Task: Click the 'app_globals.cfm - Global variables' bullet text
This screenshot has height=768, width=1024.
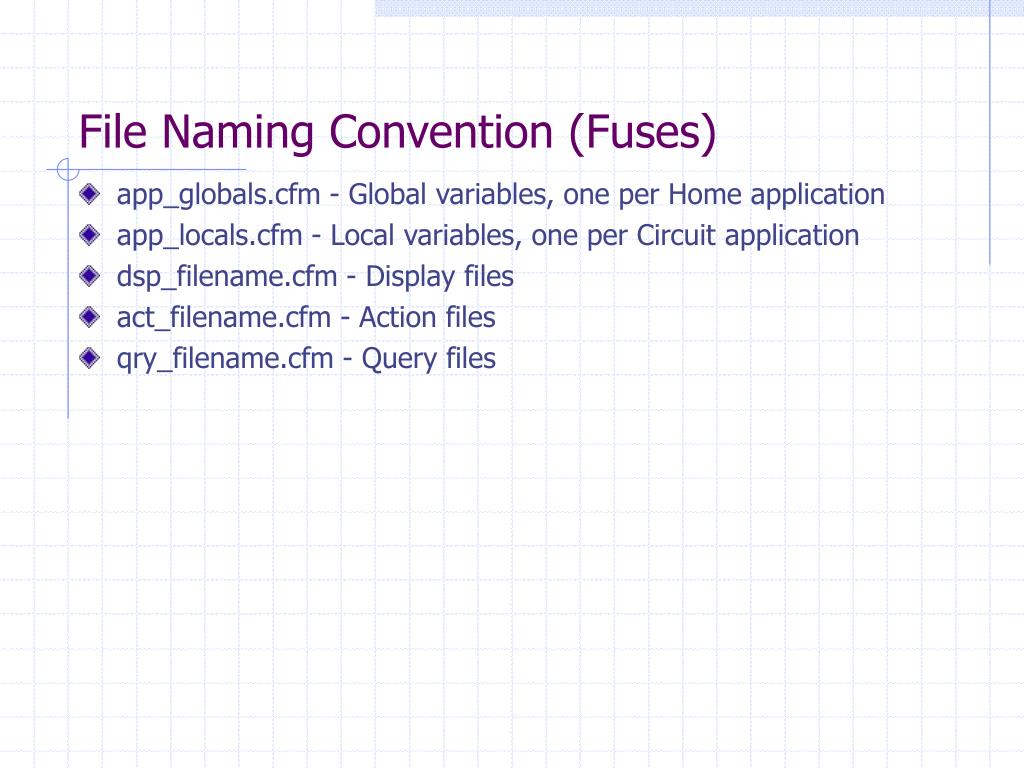Action: tap(500, 195)
